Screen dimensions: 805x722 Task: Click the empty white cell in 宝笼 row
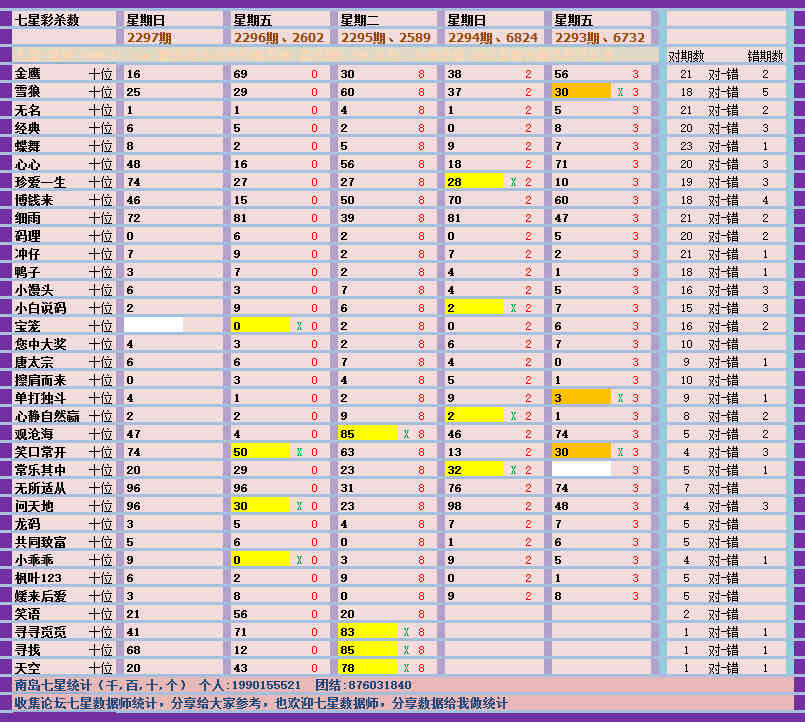pyautogui.click(x=153, y=326)
